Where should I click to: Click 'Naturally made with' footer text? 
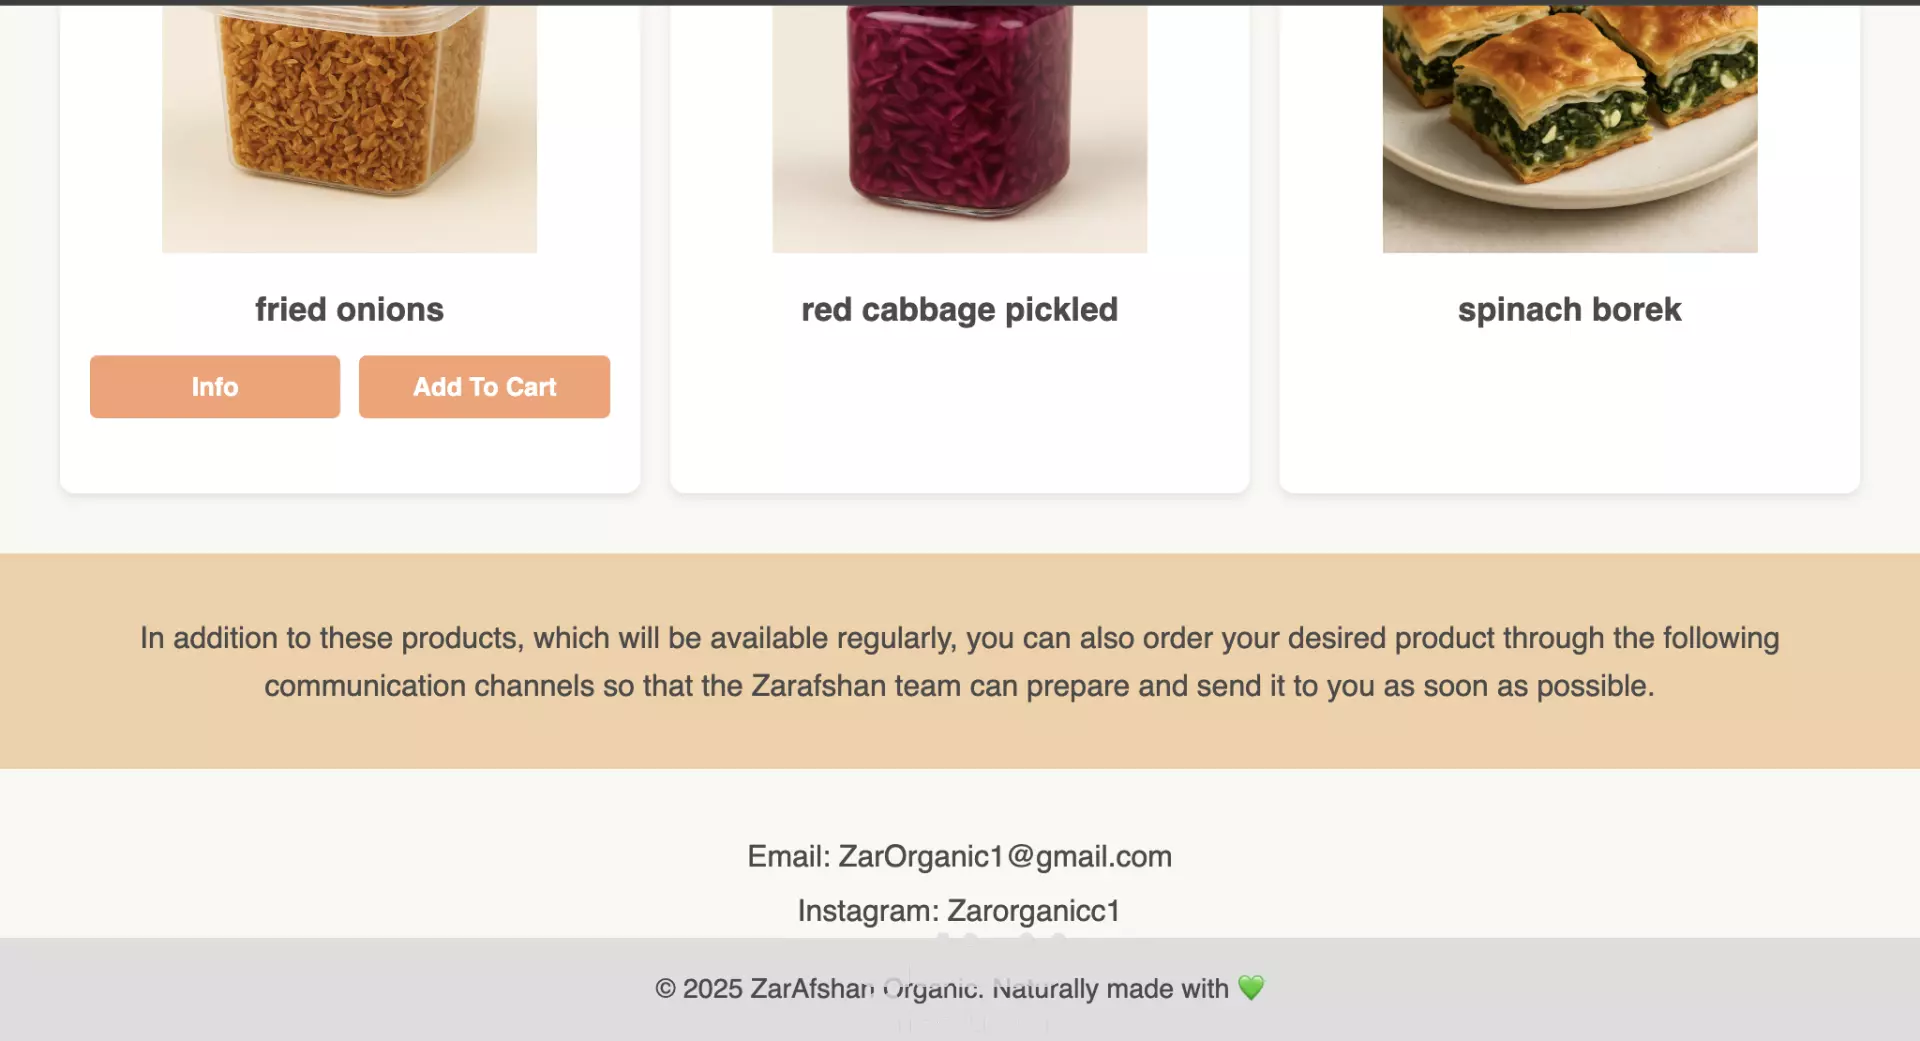1110,989
